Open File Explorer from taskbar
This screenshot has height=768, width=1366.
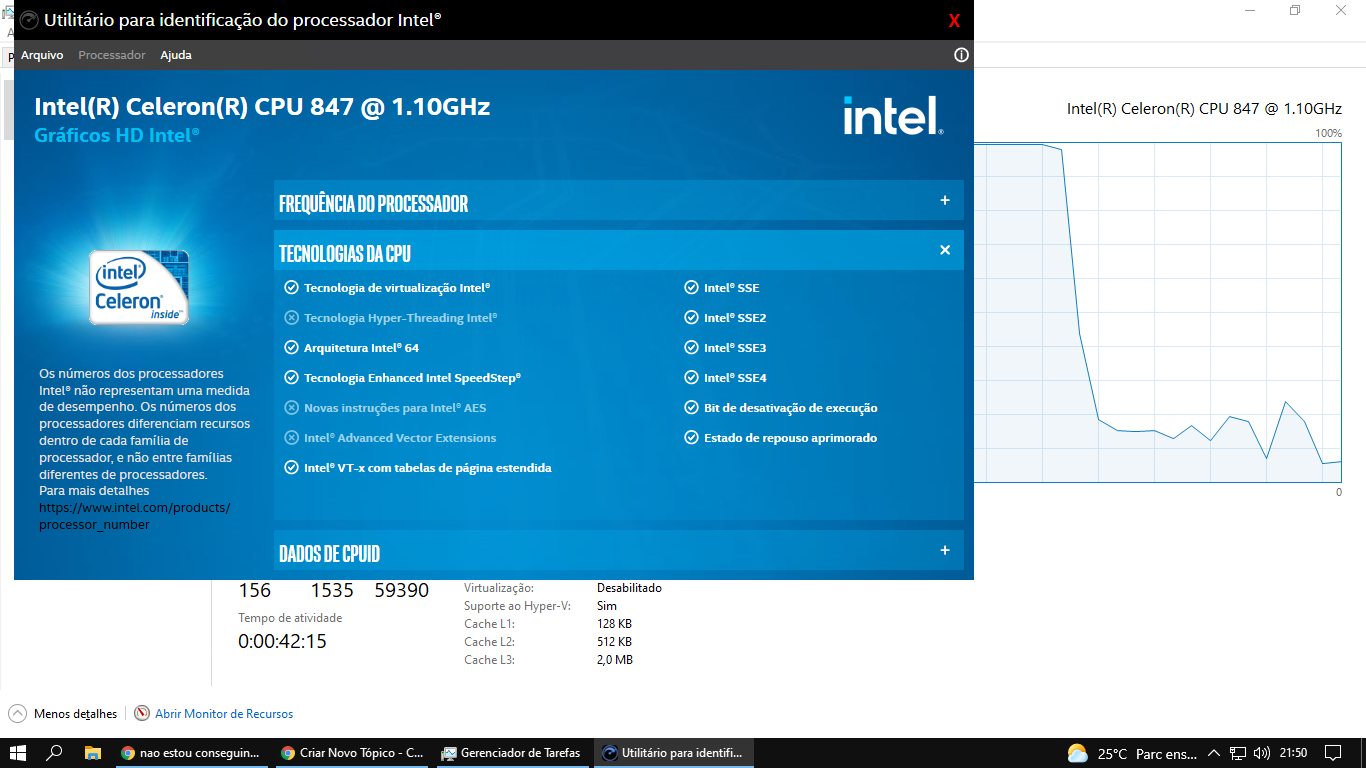click(92, 753)
